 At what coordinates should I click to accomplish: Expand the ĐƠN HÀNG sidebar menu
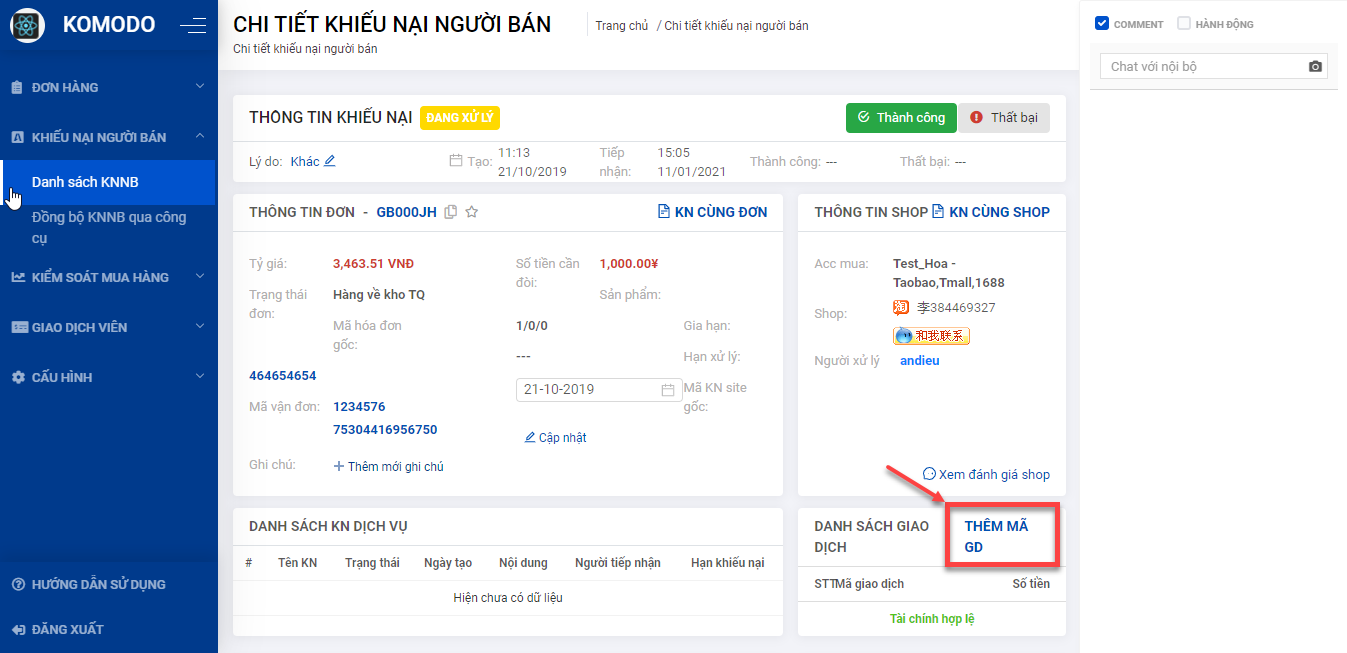(x=108, y=87)
